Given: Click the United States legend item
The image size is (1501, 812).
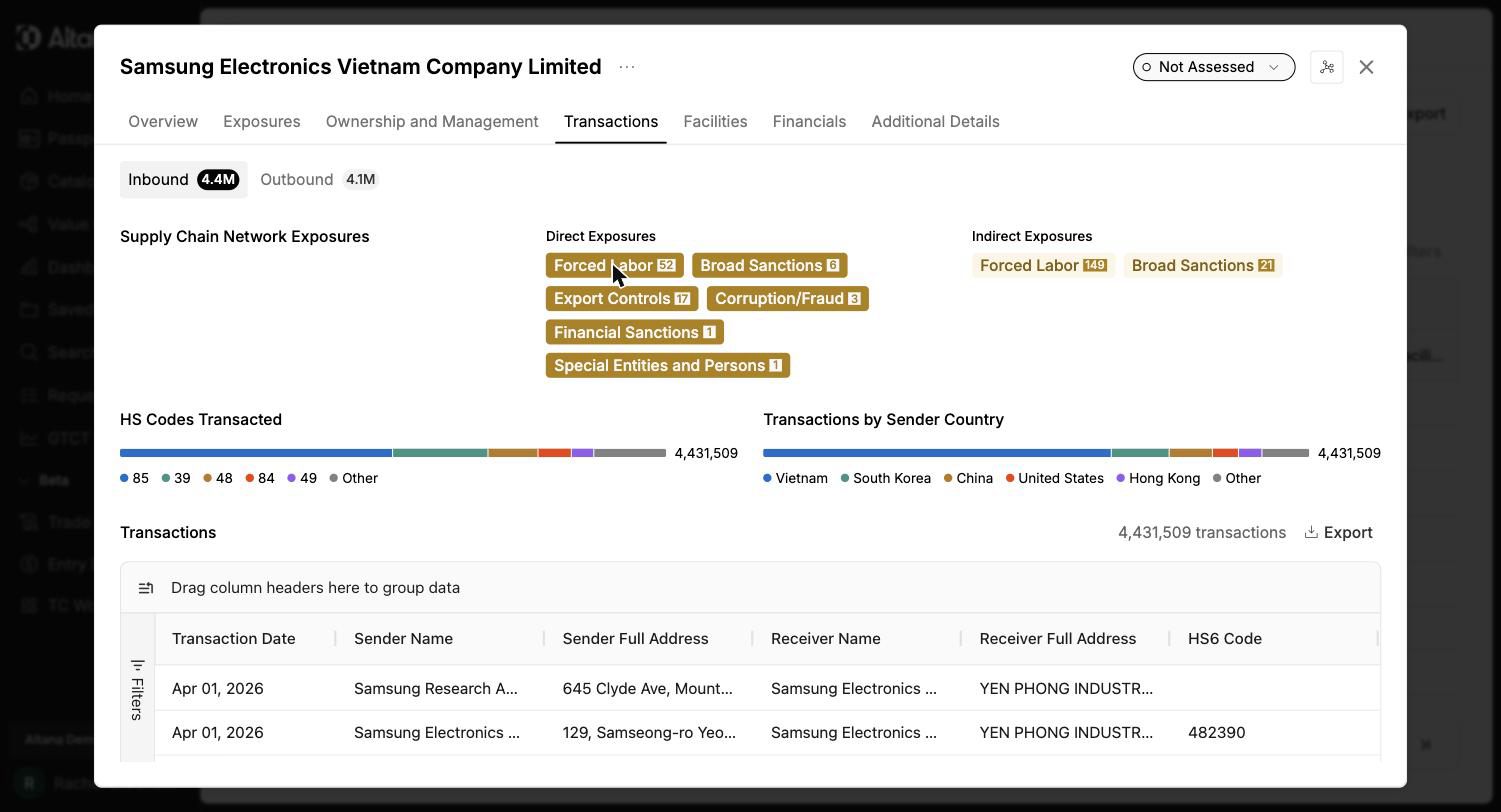Looking at the screenshot, I should tap(1055, 478).
